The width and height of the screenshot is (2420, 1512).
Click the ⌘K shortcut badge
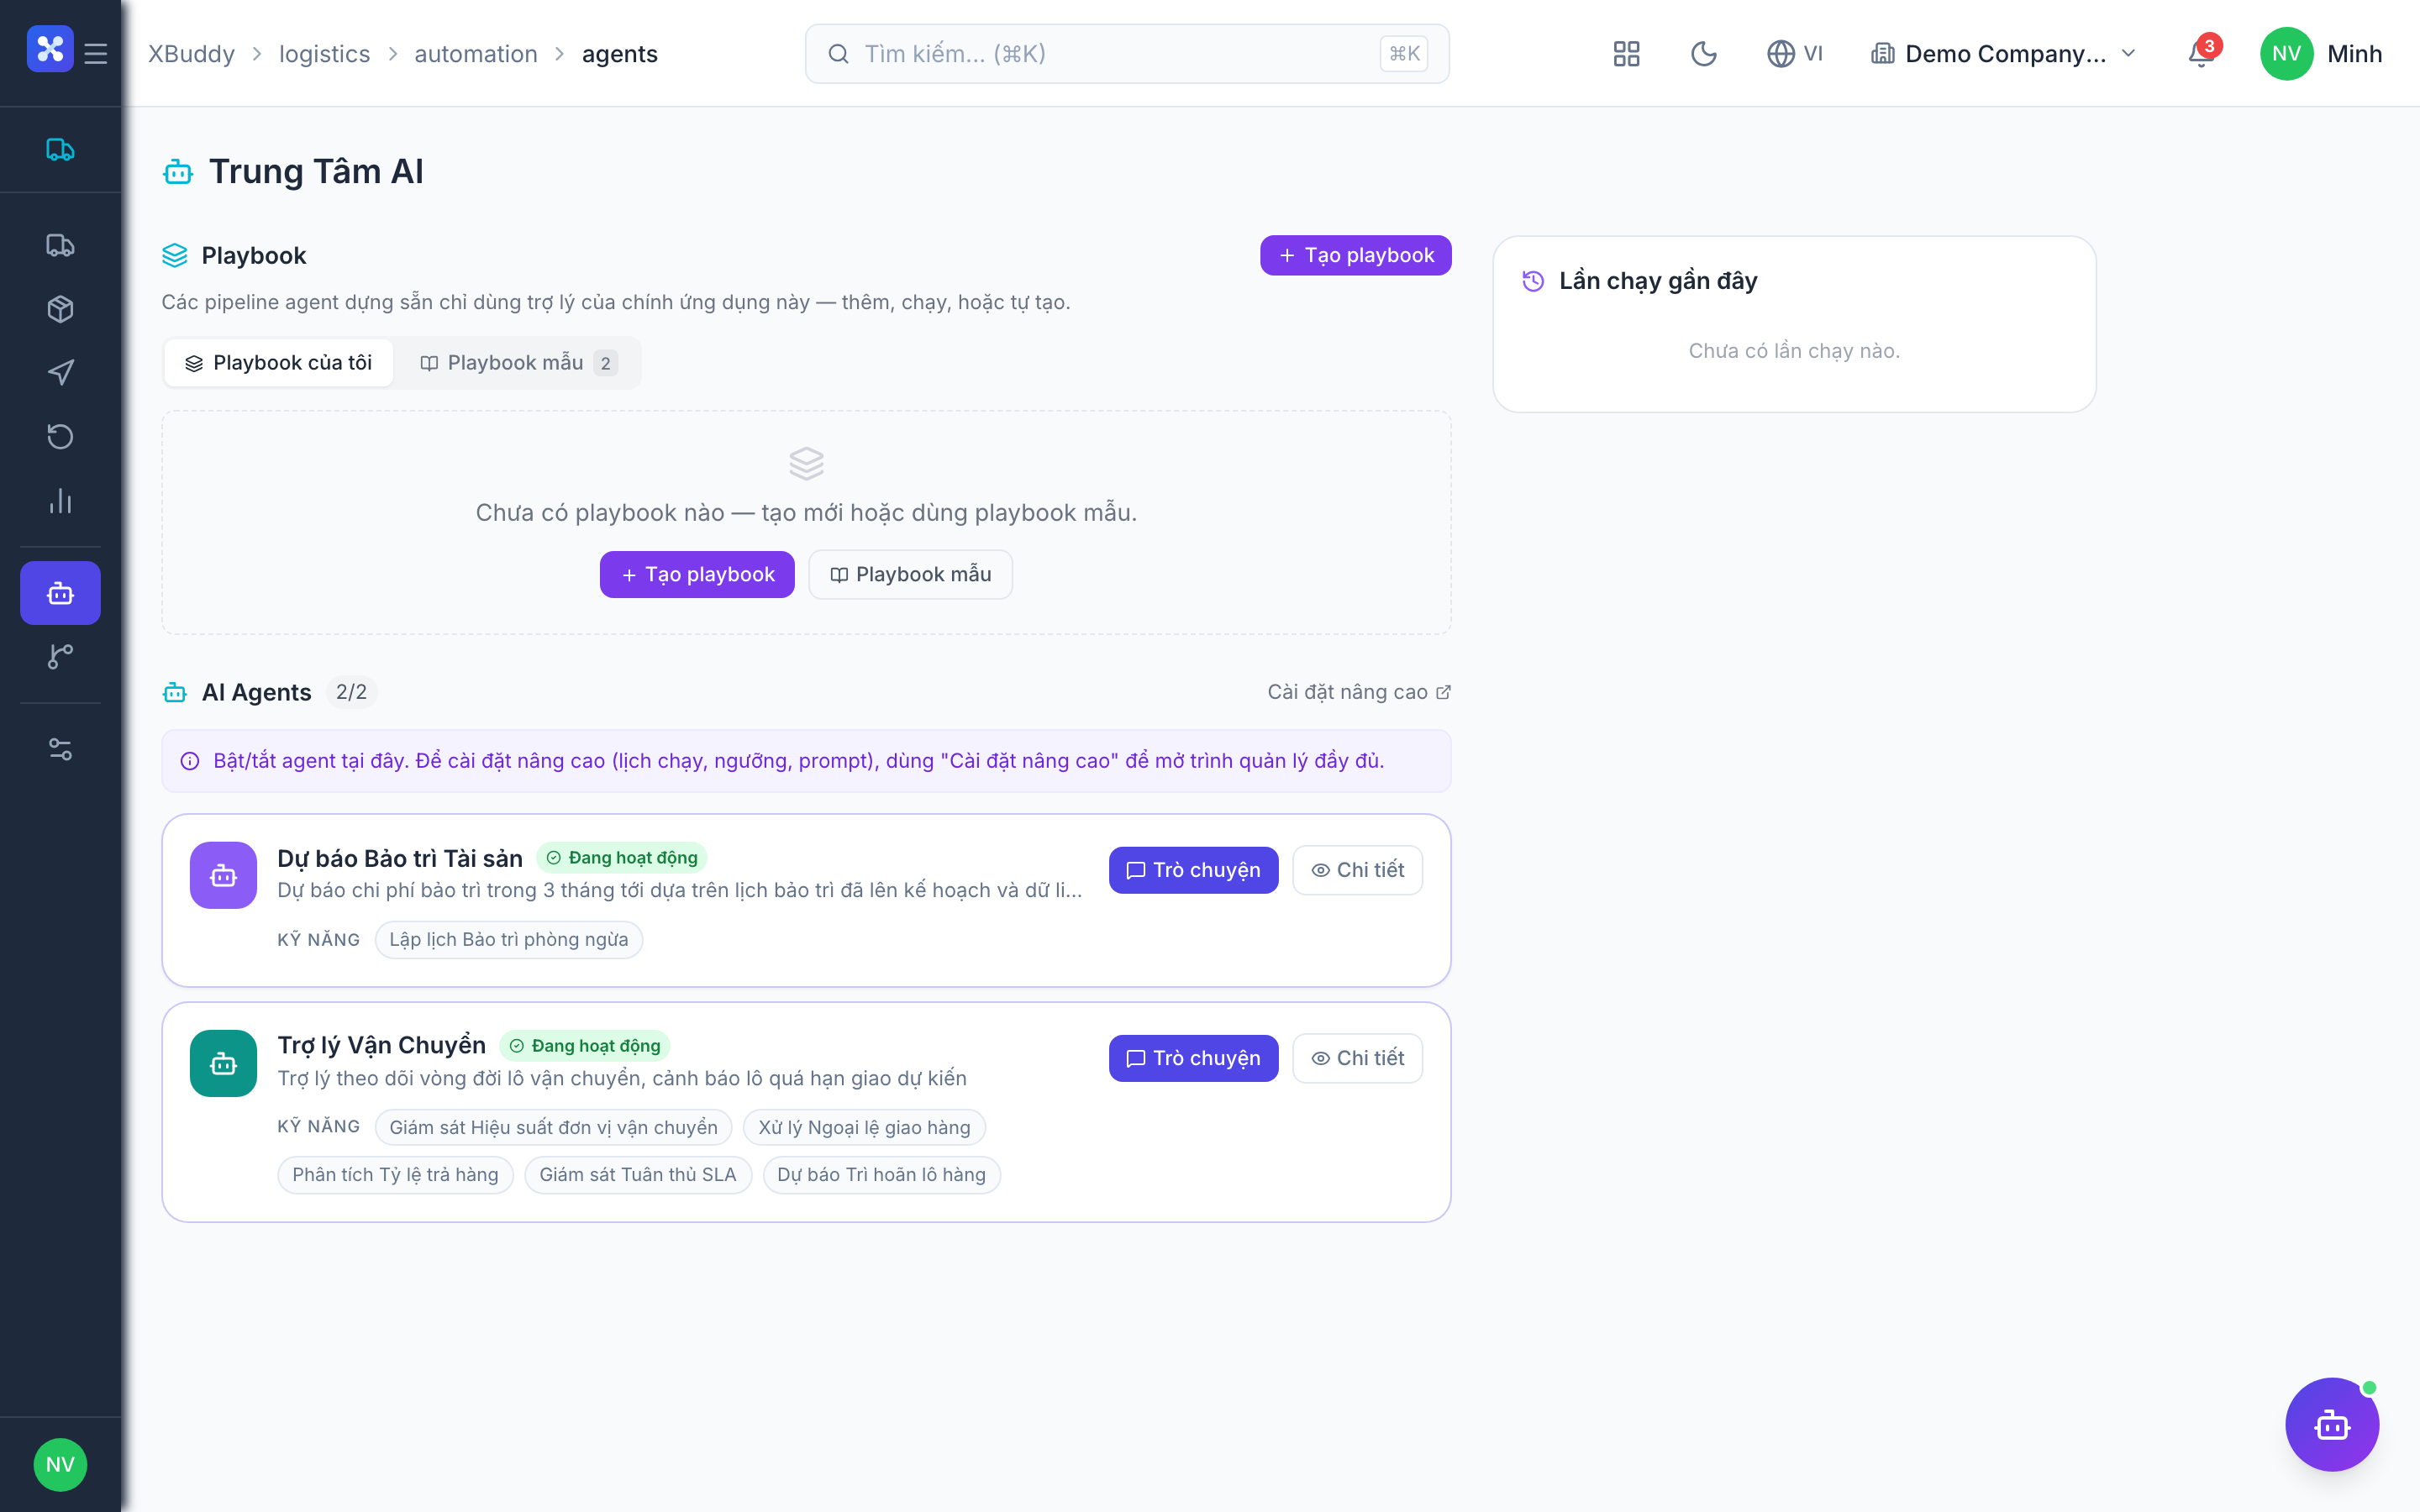[1403, 53]
